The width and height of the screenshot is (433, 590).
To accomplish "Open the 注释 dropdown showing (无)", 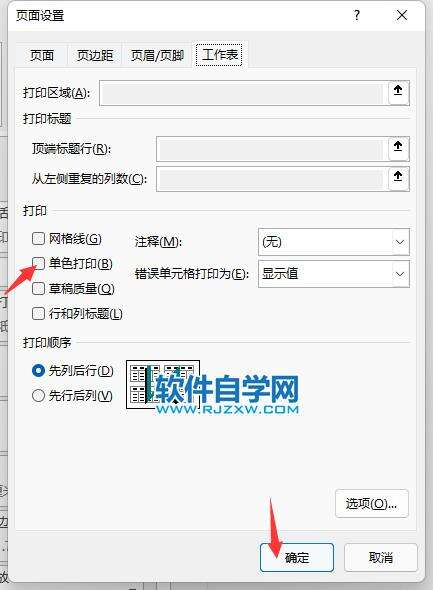I will 334,242.
